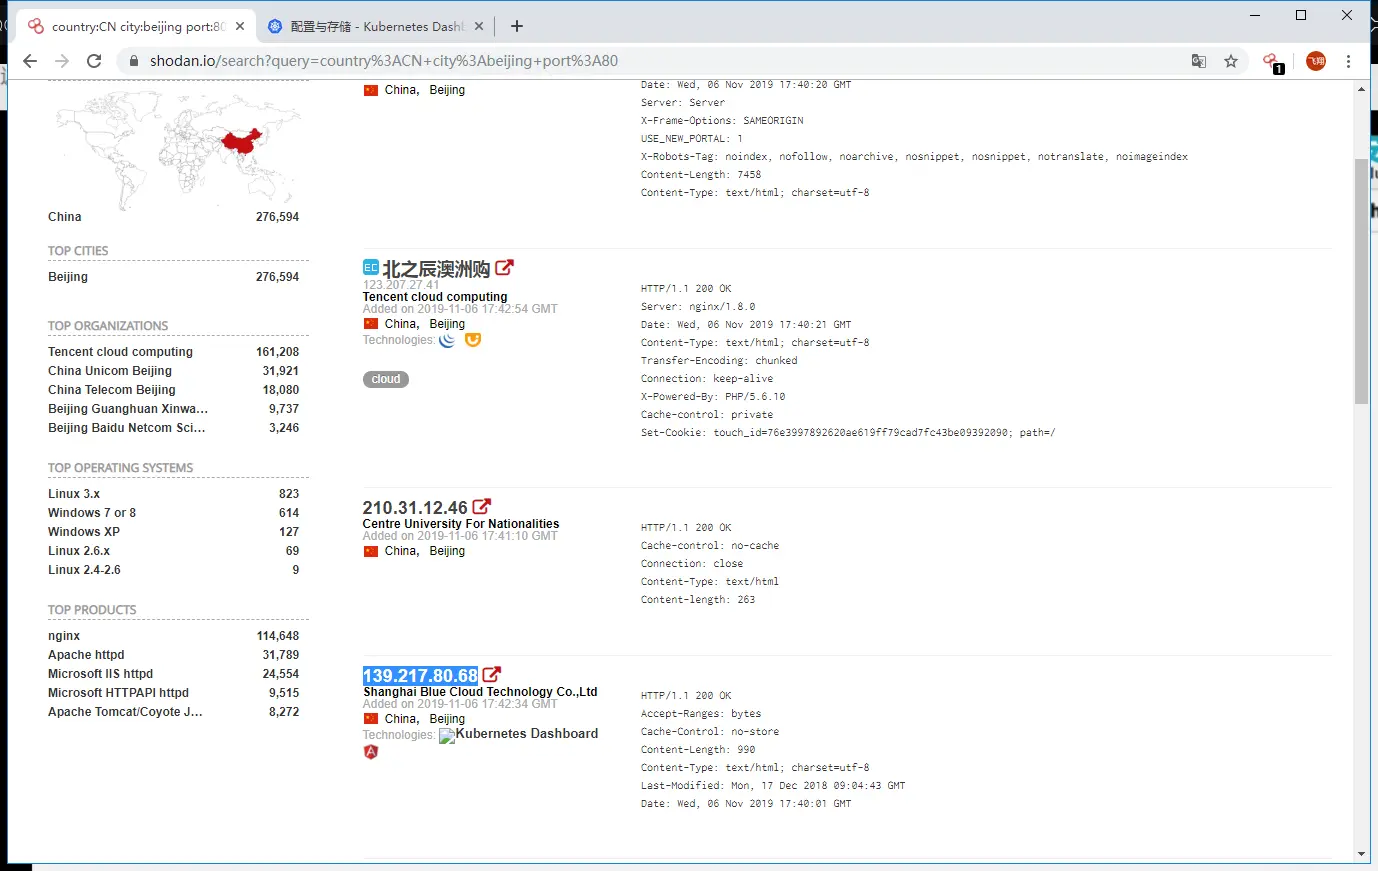Go forward in browser history
The height and width of the screenshot is (871, 1378).
point(62,61)
